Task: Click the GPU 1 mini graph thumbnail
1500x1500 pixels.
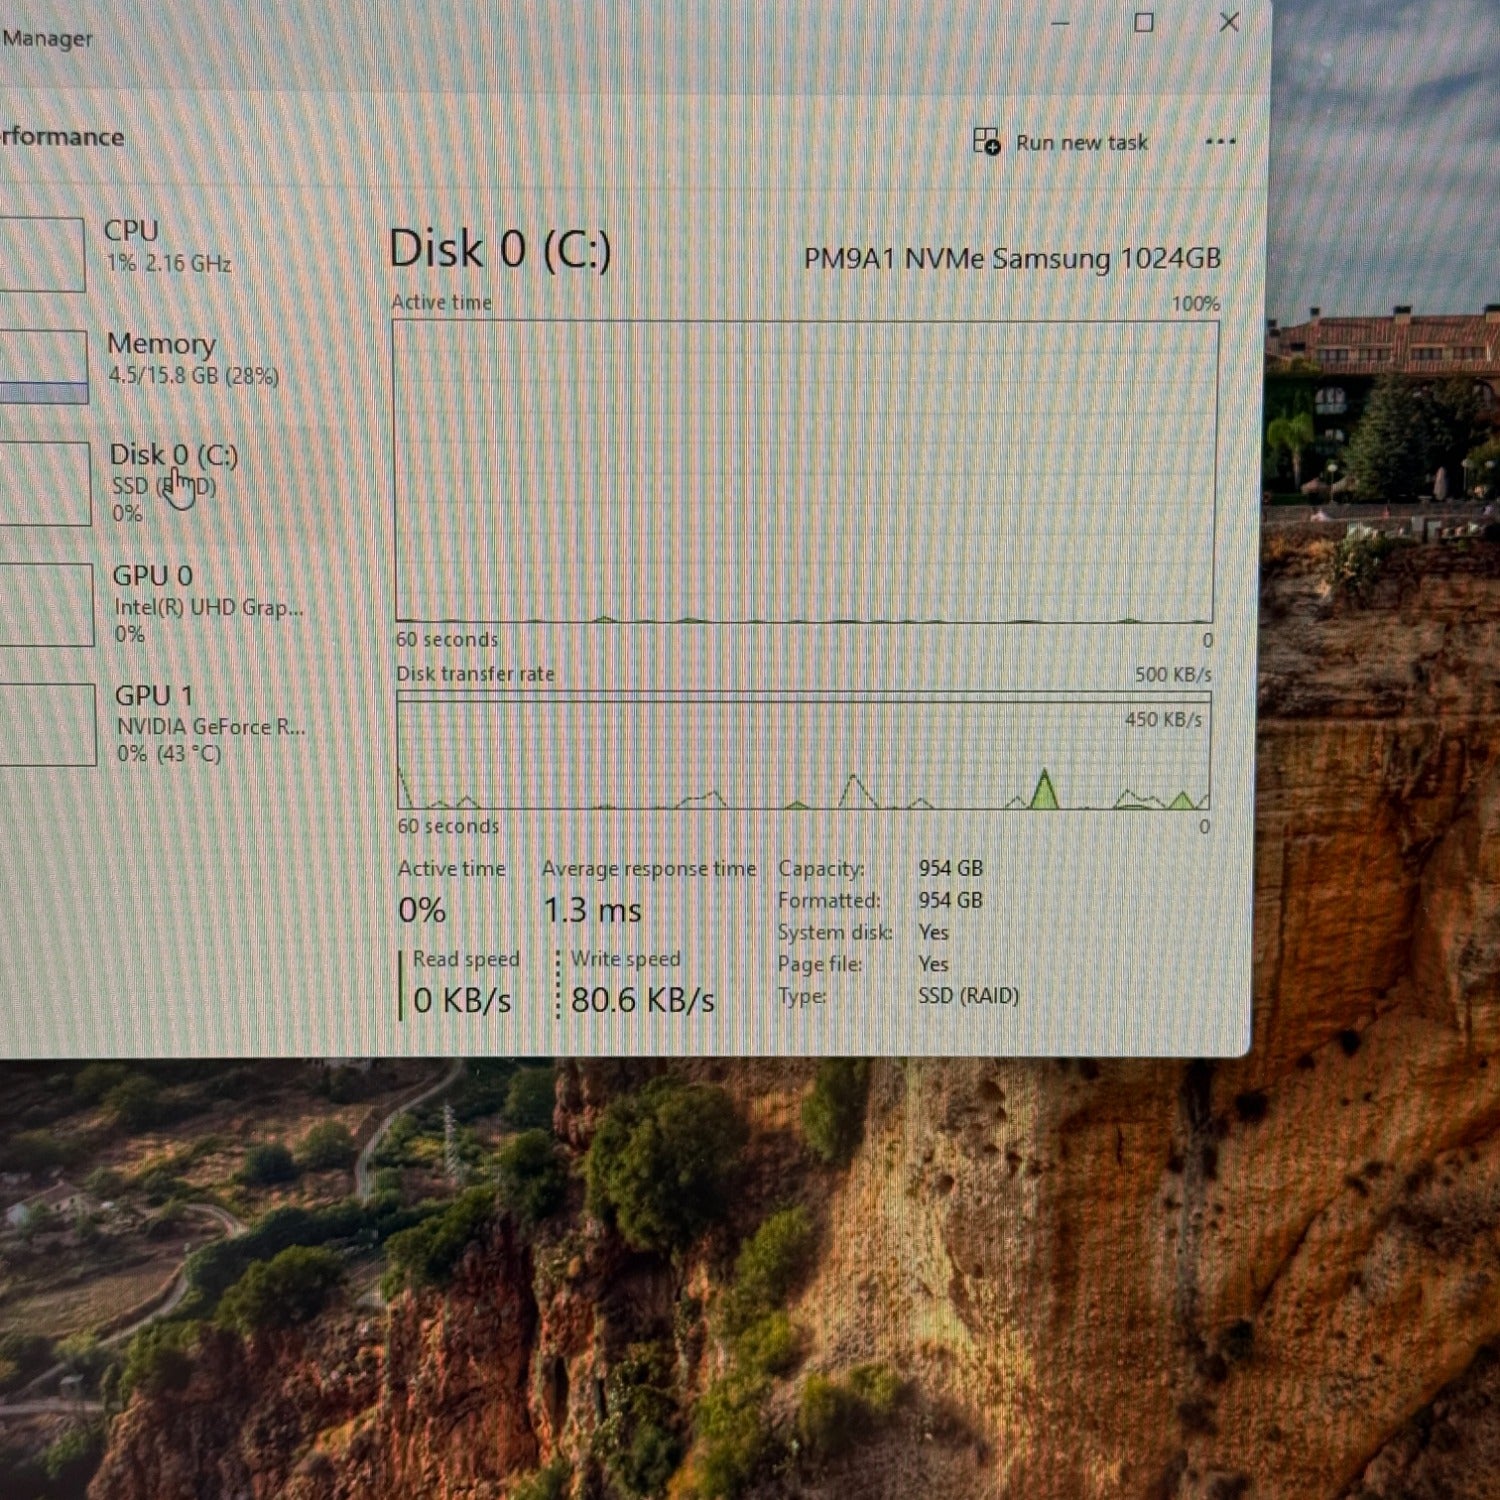Action: 47,725
